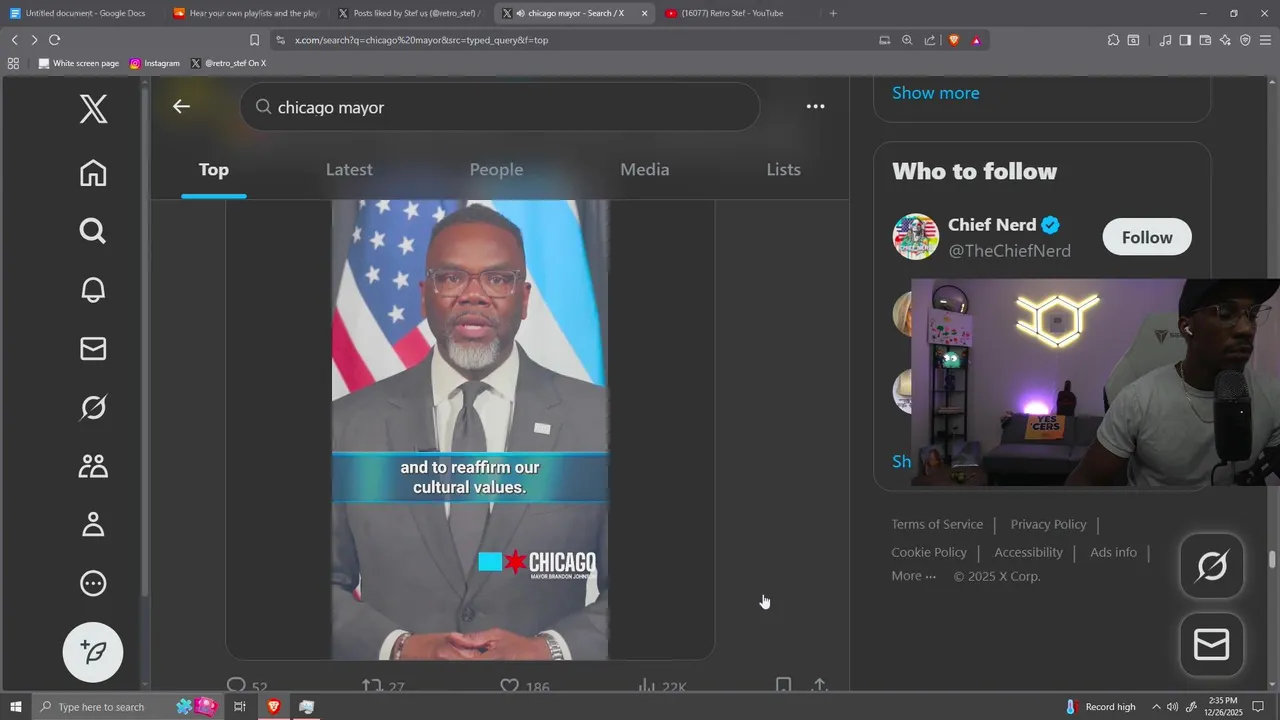Open Notifications bell in sidebar
This screenshot has height=720, width=1280.
click(x=93, y=290)
